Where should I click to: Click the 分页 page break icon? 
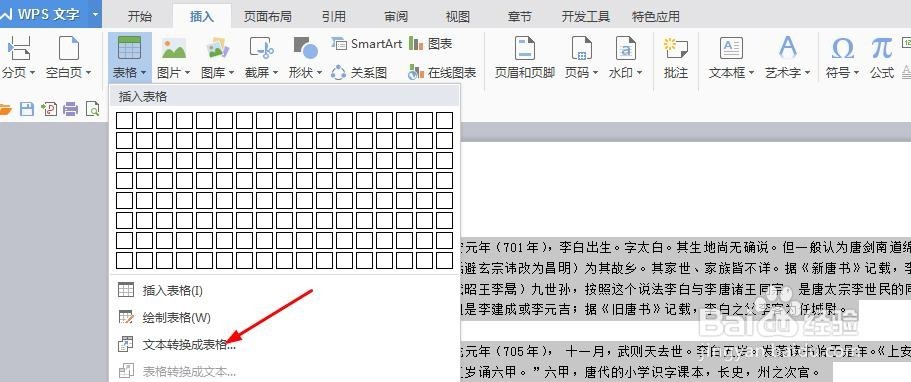(x=19, y=48)
